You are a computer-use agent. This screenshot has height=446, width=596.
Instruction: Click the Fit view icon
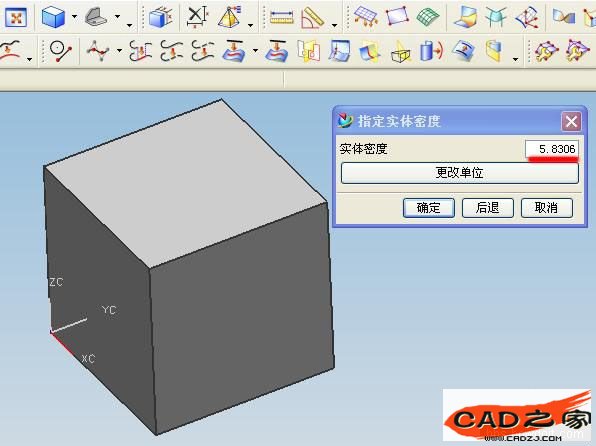(15, 17)
